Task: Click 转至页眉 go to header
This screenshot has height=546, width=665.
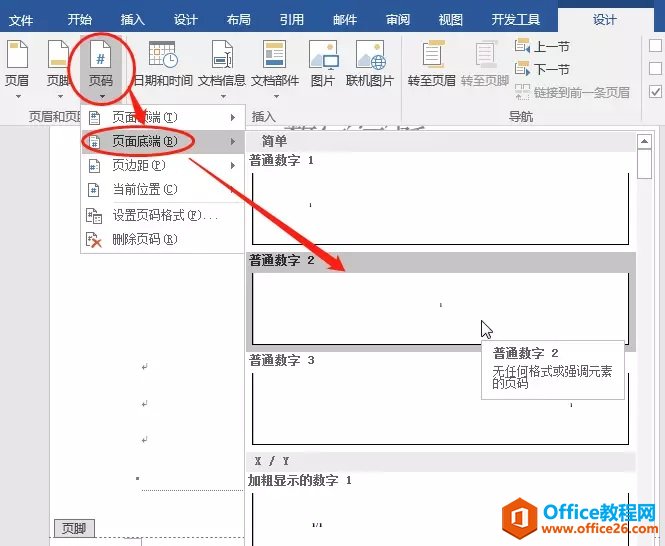Action: [431, 64]
